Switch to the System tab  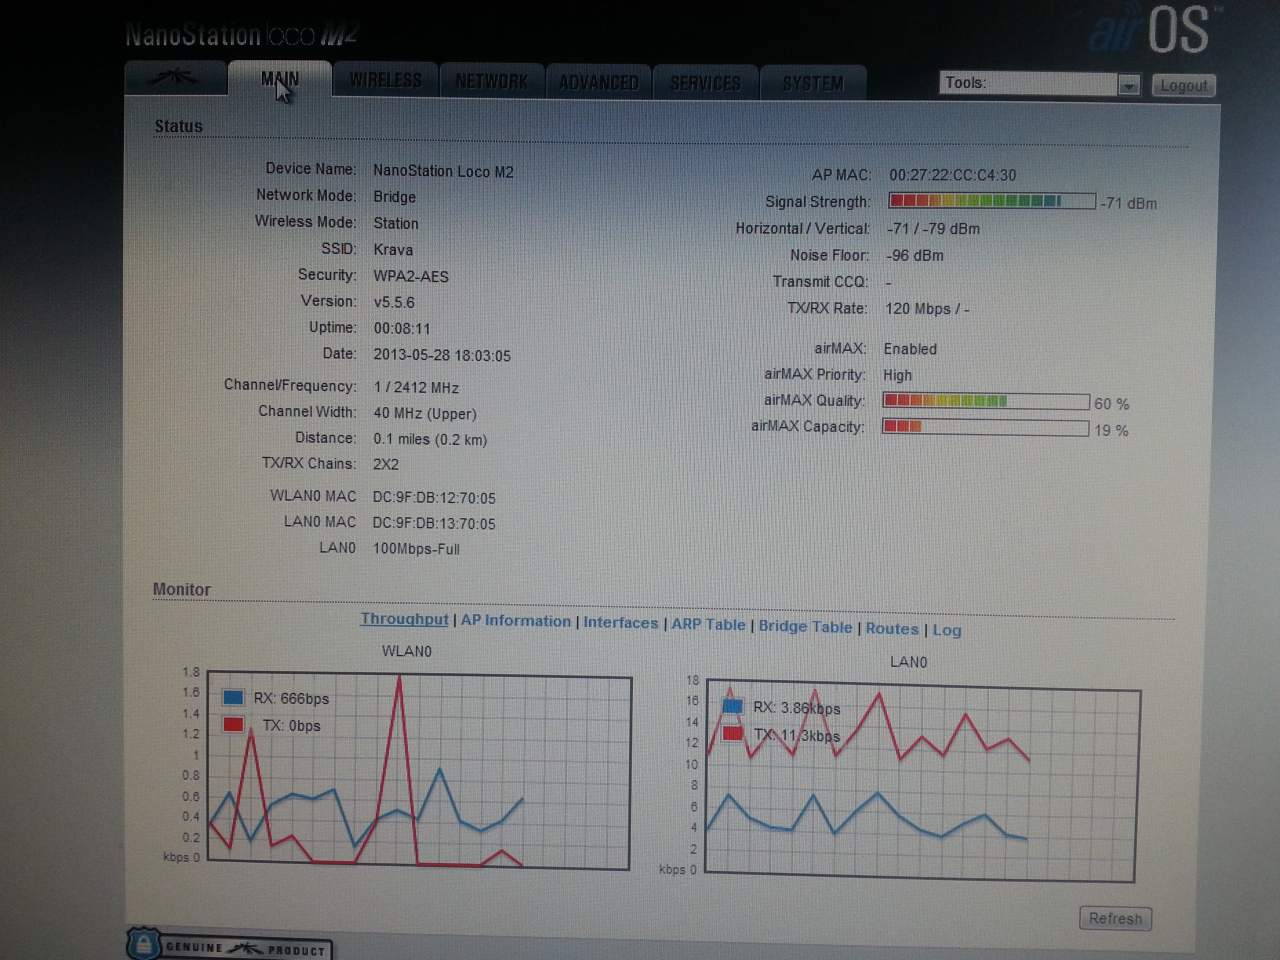point(813,83)
